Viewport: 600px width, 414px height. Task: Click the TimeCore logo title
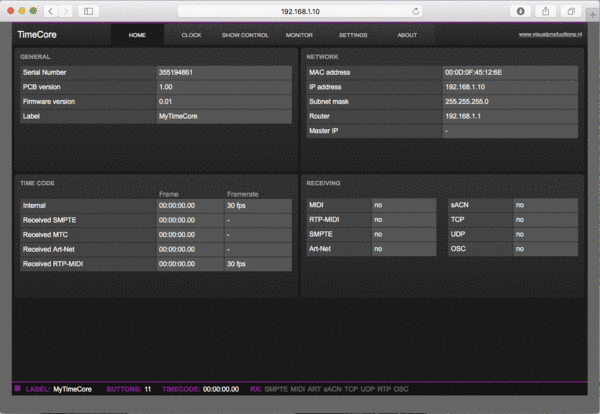coord(37,34)
